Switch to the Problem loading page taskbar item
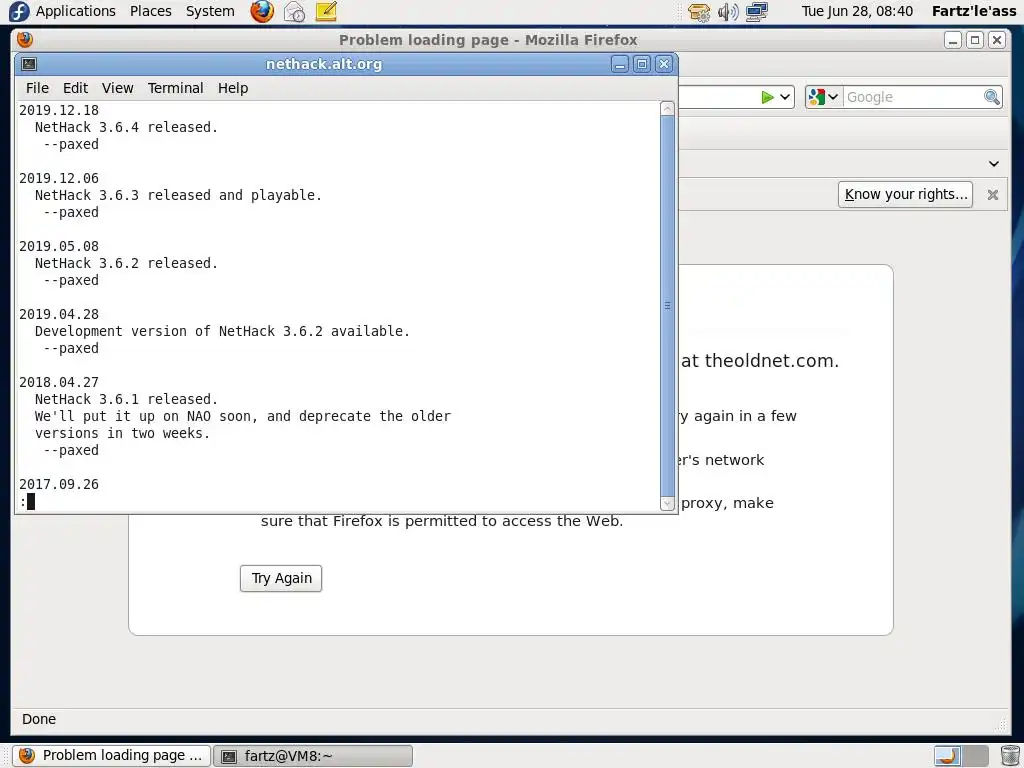This screenshot has height=768, width=1024. click(112, 756)
